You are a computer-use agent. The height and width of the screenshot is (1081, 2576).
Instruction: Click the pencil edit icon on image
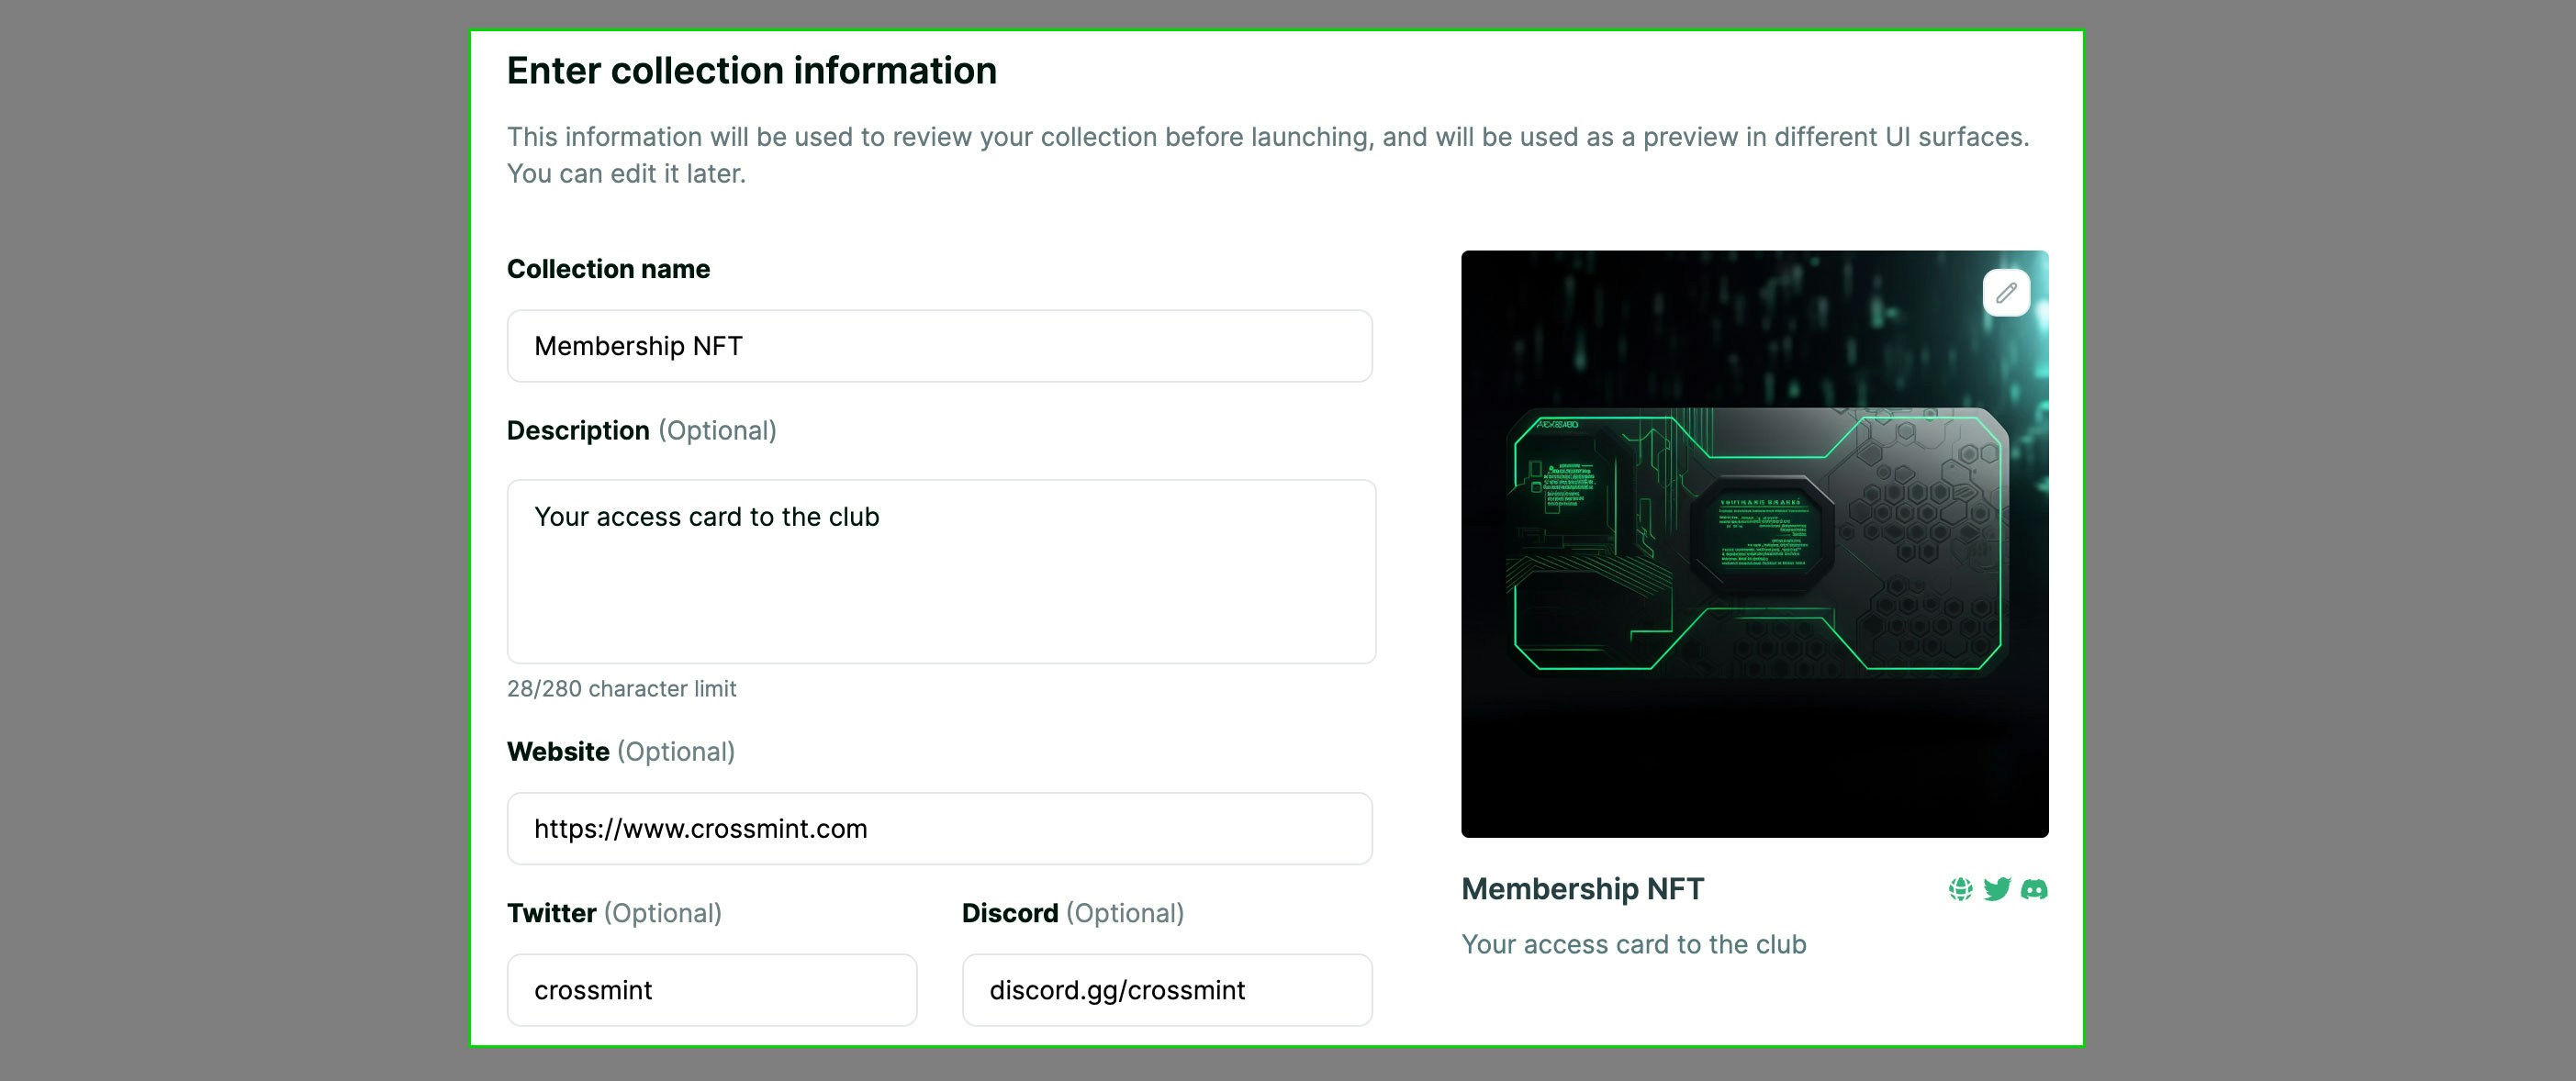(x=2006, y=293)
